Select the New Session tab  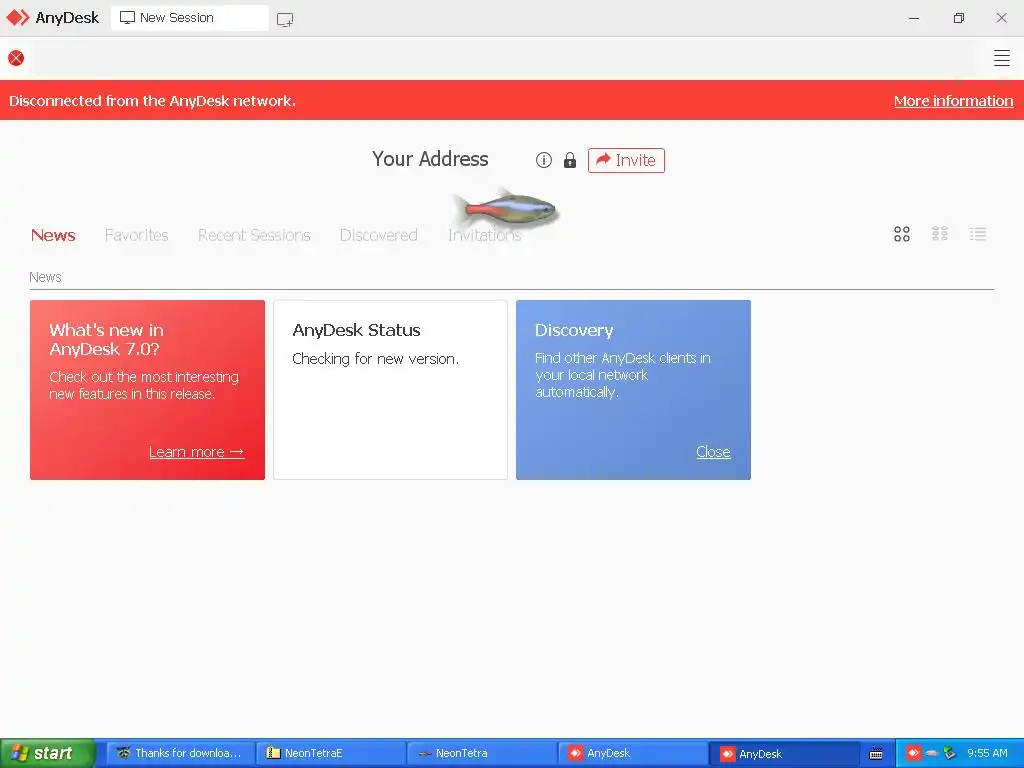189,18
